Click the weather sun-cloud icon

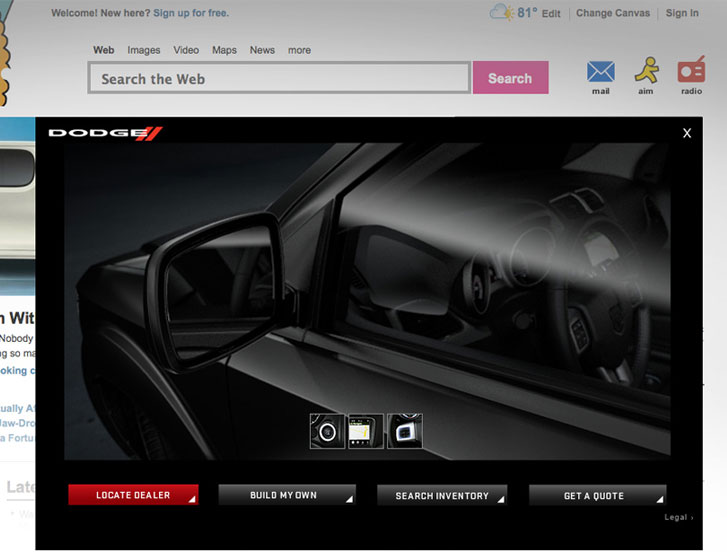[502, 13]
